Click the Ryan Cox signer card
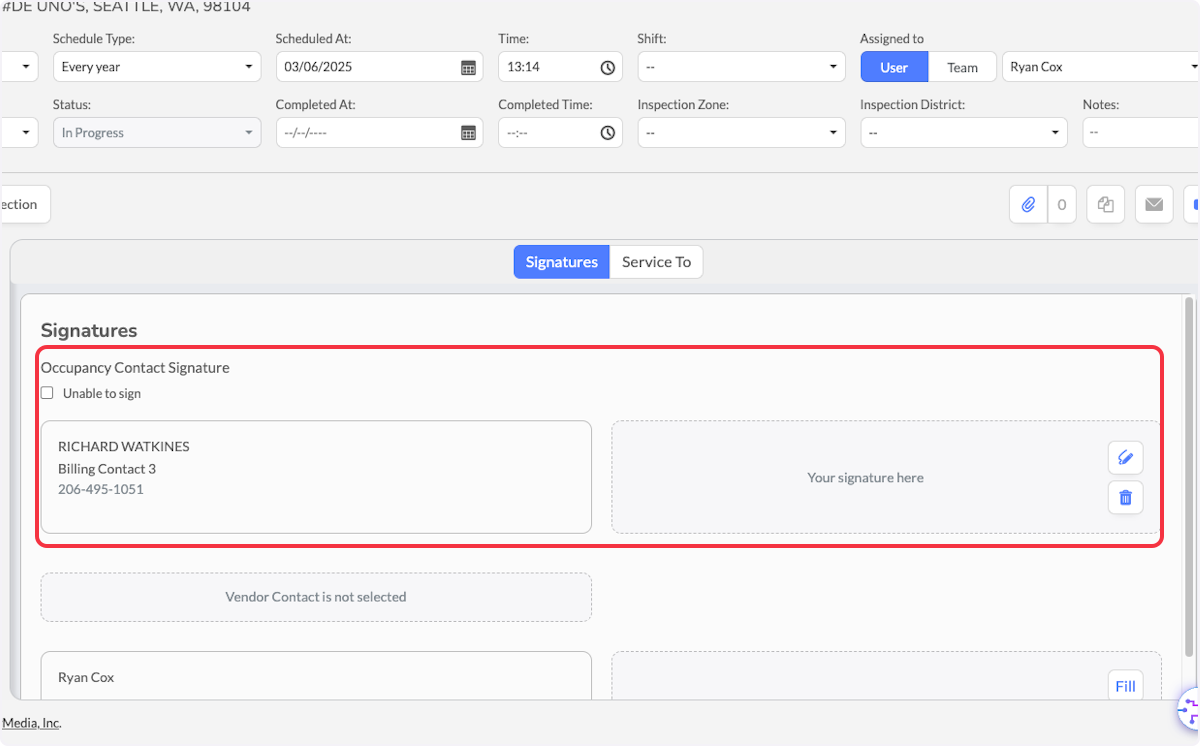This screenshot has width=1200, height=746. pyautogui.click(x=316, y=677)
